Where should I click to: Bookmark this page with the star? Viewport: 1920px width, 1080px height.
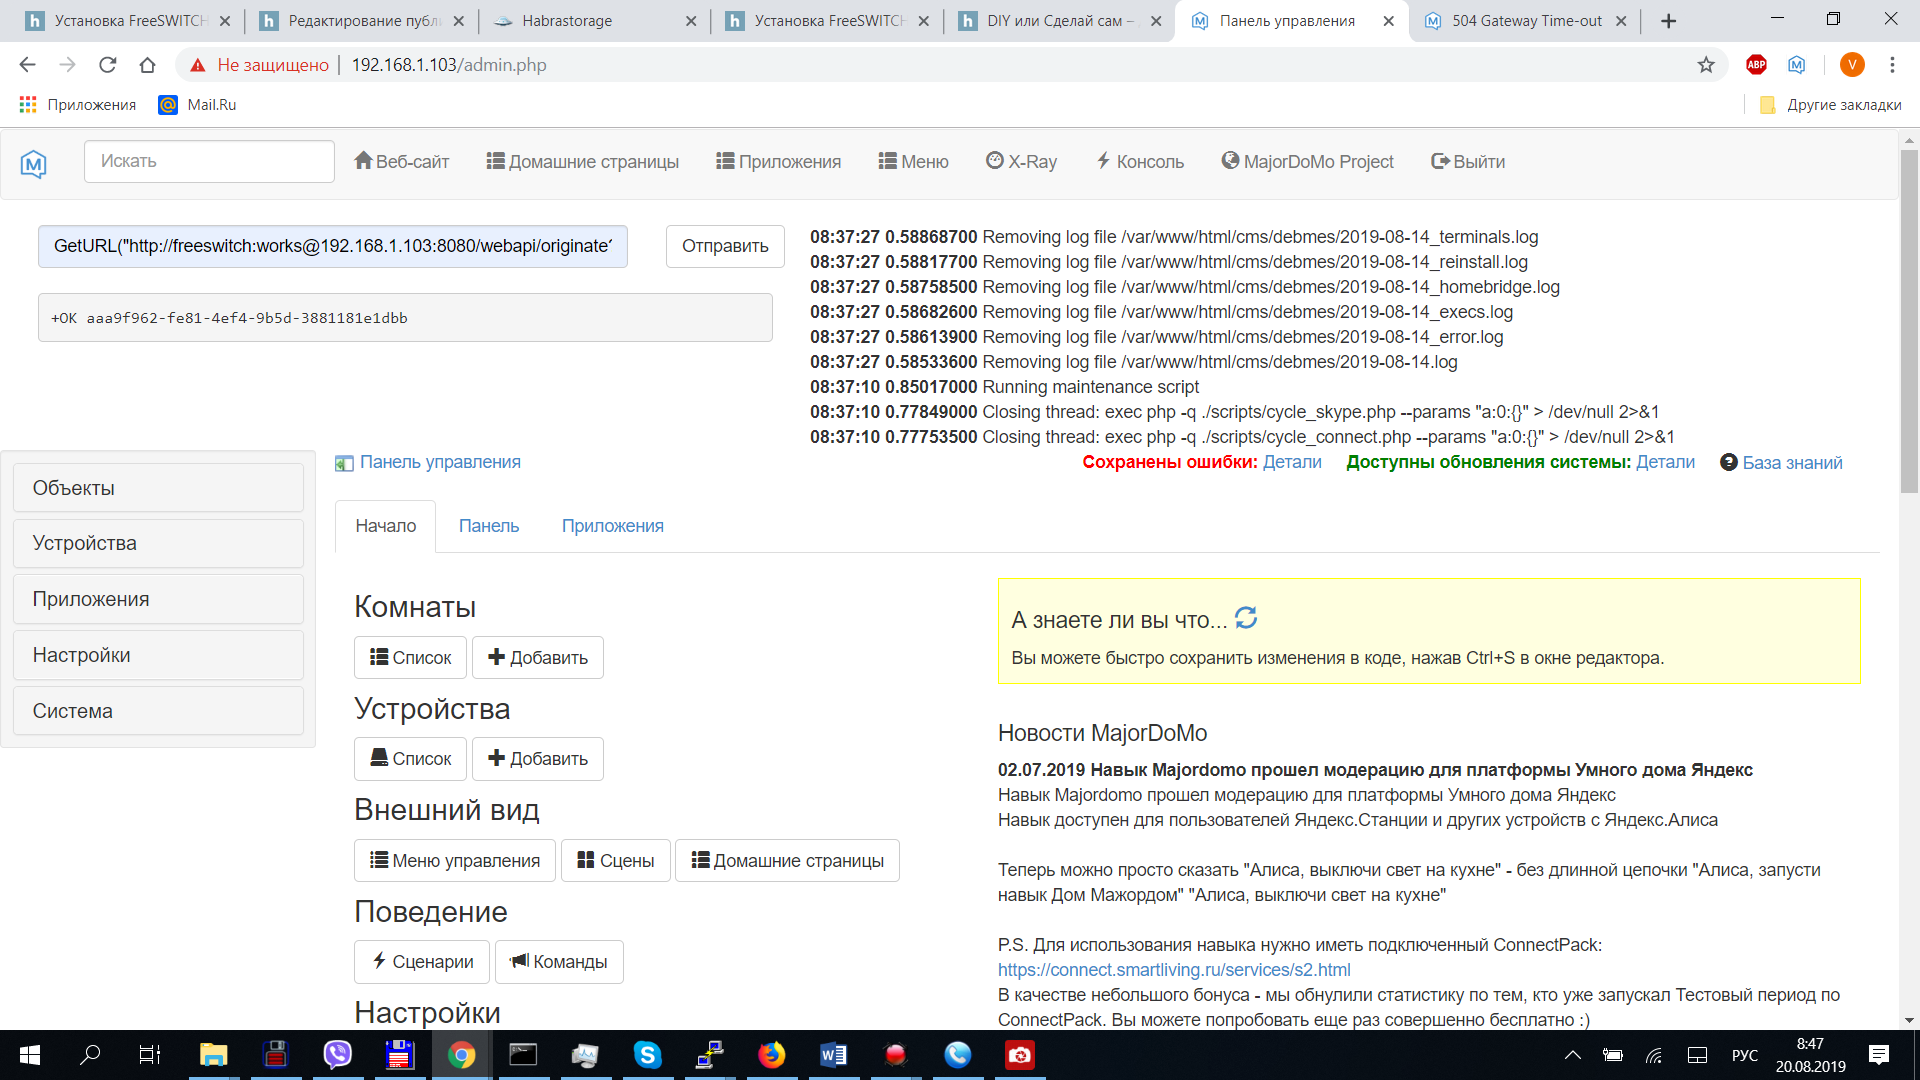(x=1706, y=65)
